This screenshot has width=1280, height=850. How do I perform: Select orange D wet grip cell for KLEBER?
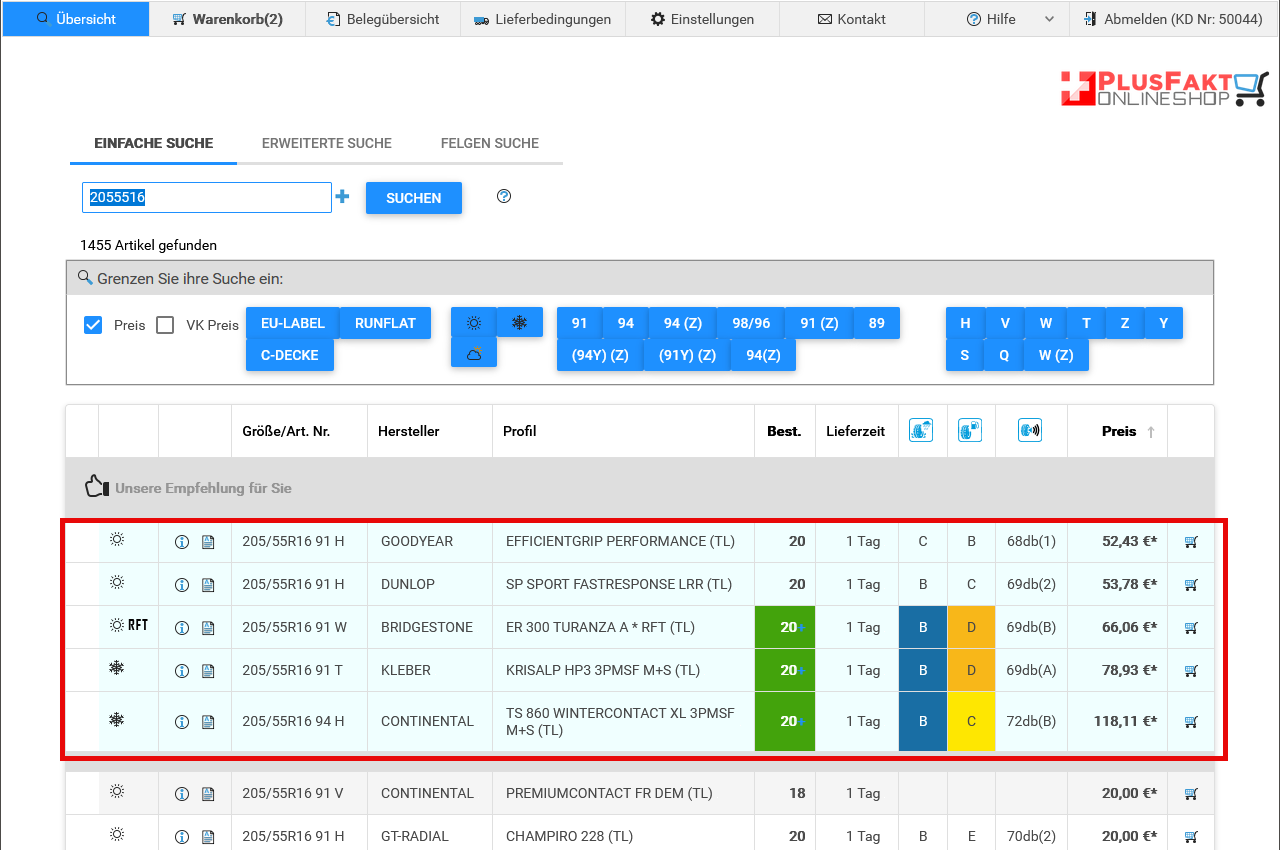(971, 671)
